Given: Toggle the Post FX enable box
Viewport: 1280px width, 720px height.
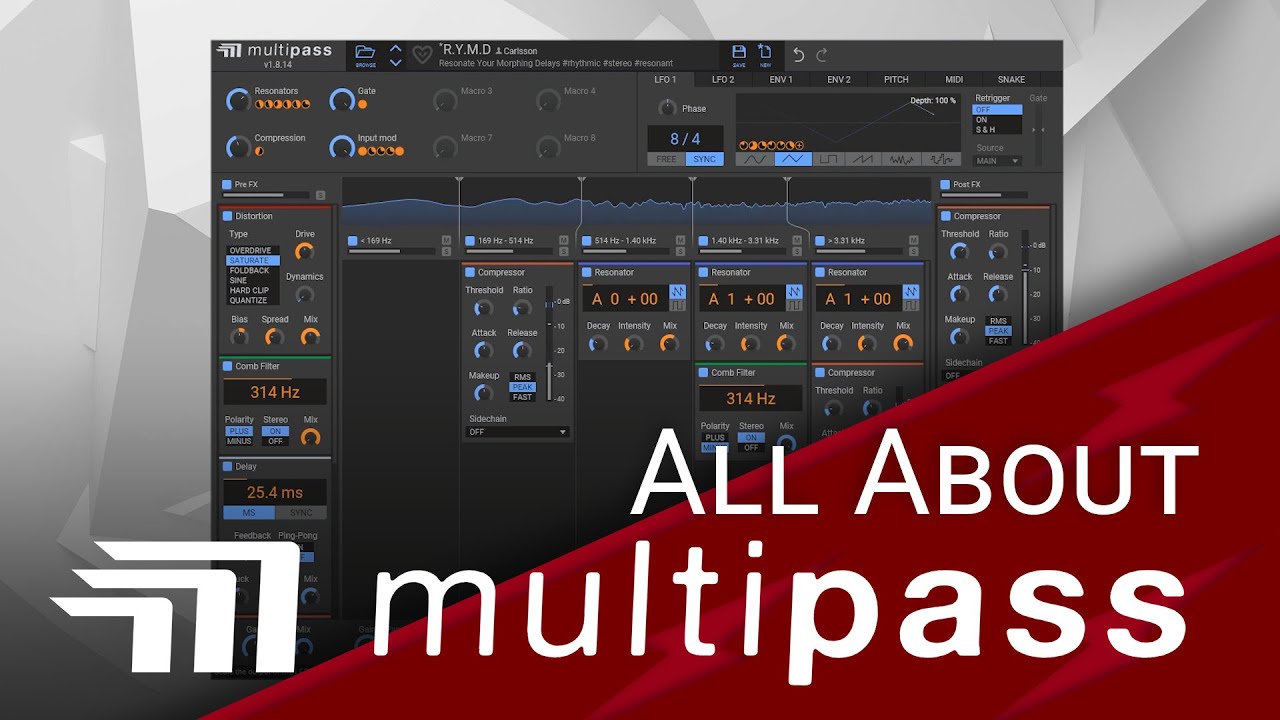Looking at the screenshot, I should click(x=945, y=184).
